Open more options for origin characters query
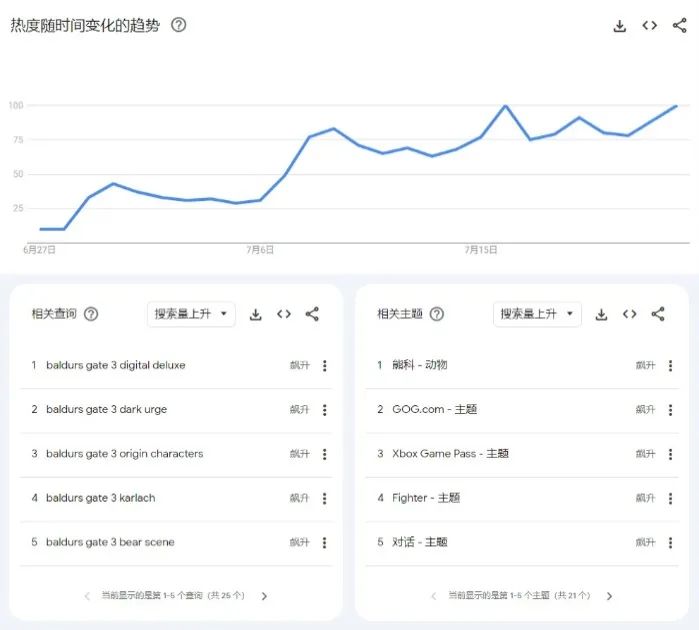 pyautogui.click(x=325, y=454)
